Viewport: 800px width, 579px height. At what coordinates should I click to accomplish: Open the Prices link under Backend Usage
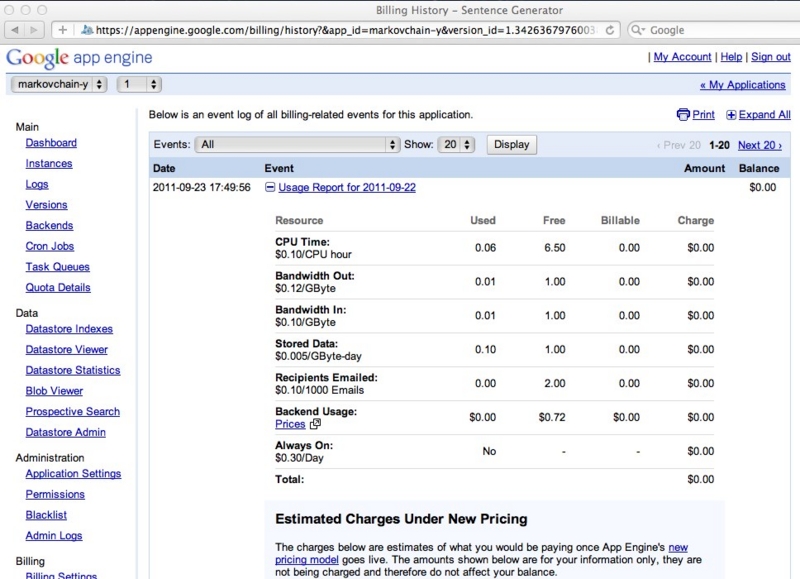[290, 424]
